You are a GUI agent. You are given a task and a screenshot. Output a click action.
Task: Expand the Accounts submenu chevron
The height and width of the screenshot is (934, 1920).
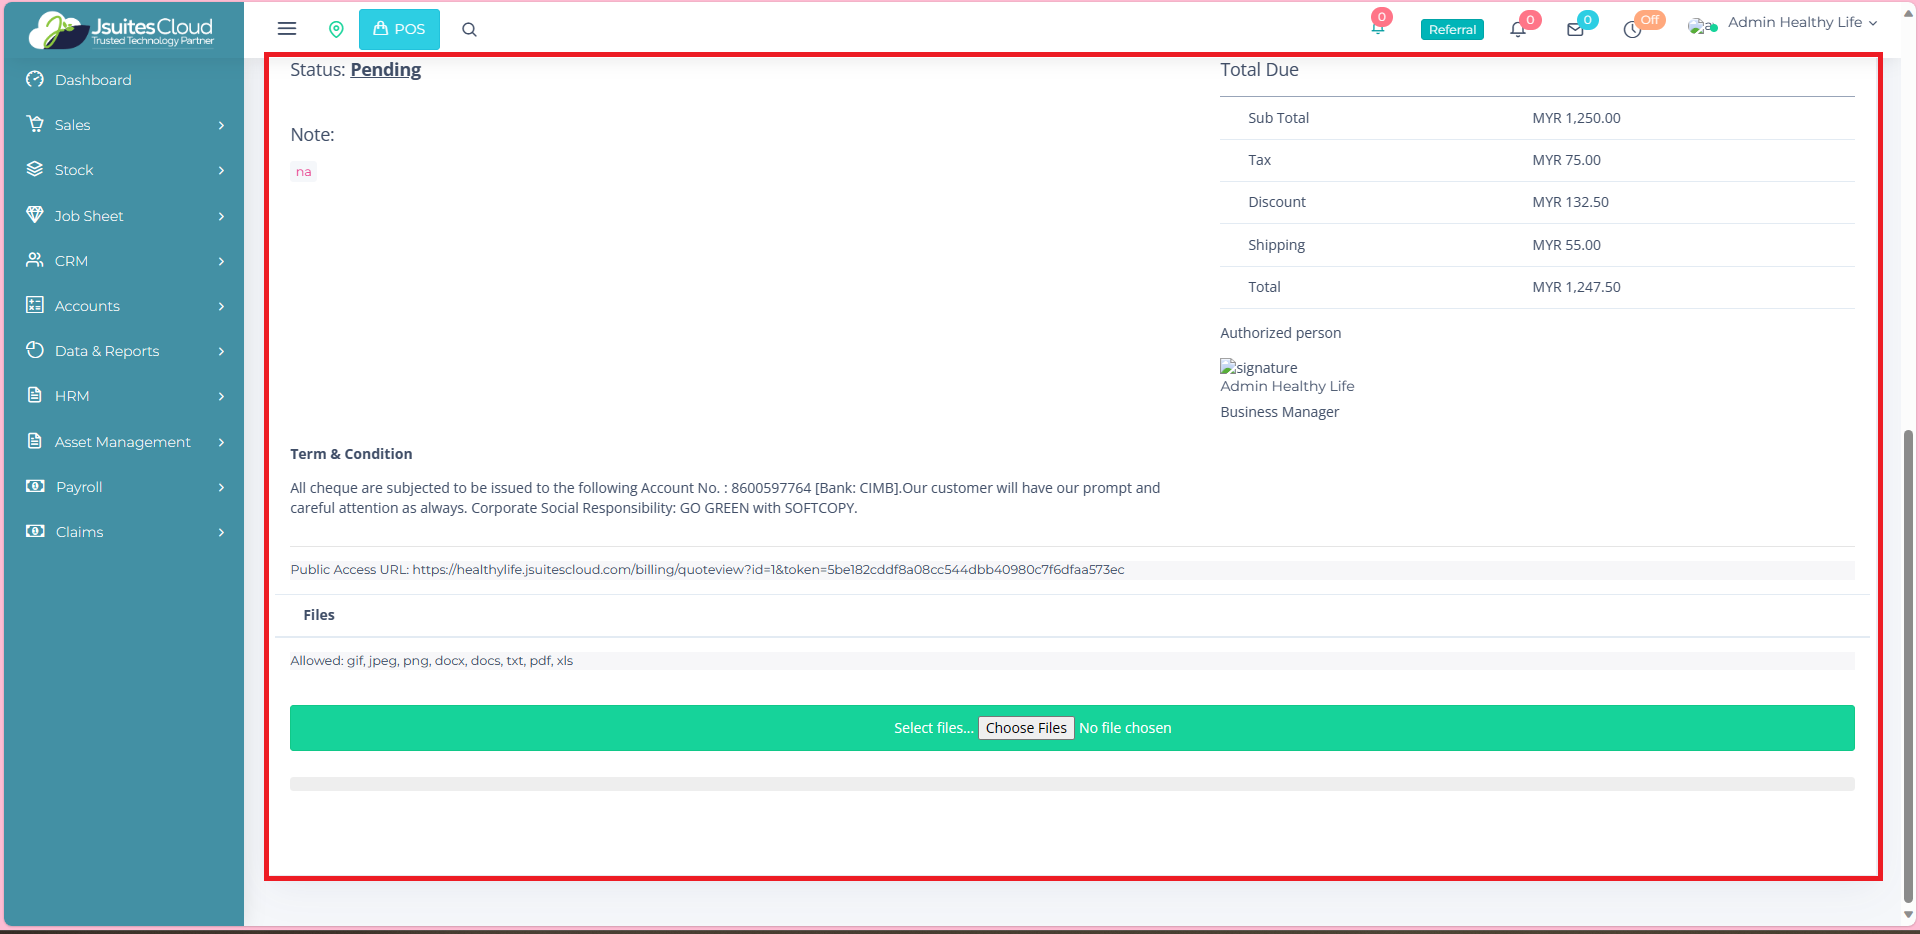tap(221, 306)
